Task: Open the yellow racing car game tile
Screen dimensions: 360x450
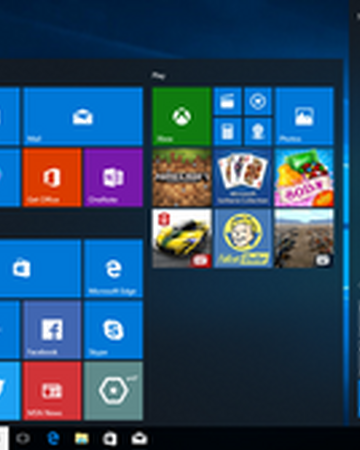Action: tap(182, 238)
